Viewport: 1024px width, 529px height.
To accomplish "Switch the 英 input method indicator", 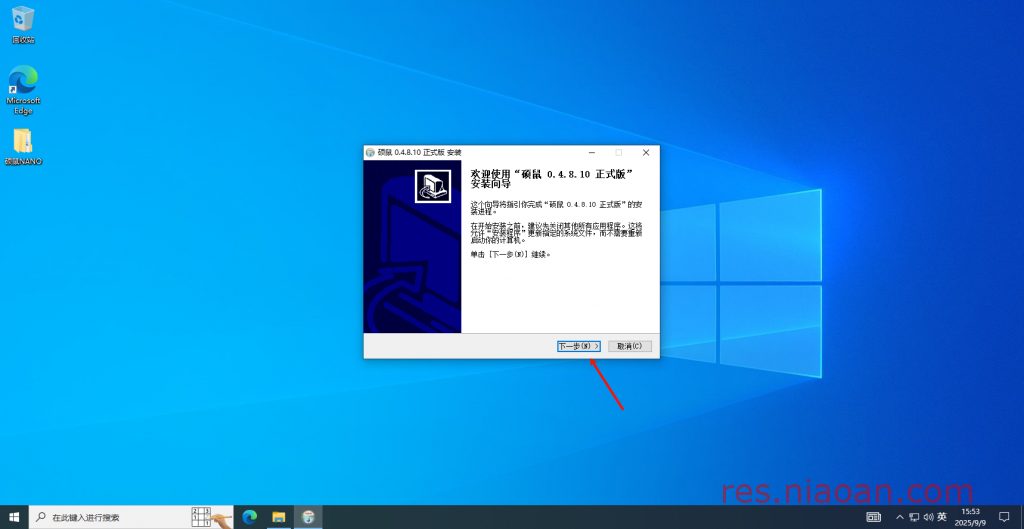I will point(942,517).
